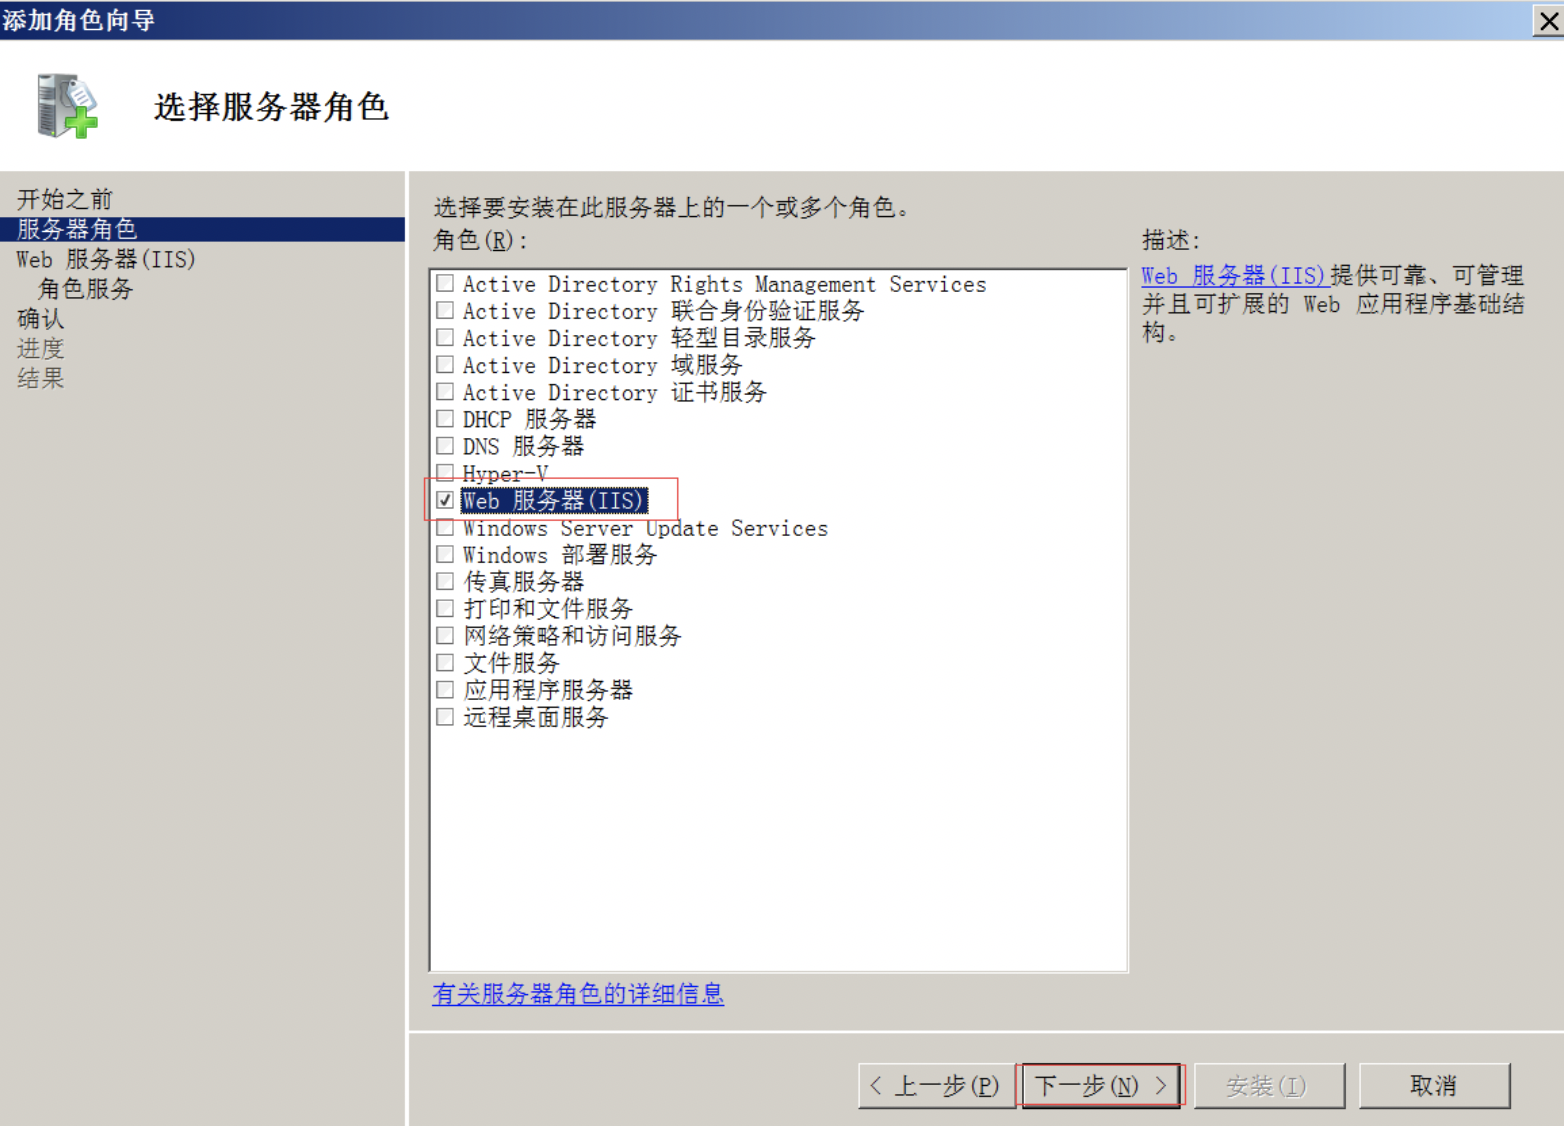Open 角色服务 step in sidebar
The image size is (1564, 1126).
click(86, 289)
